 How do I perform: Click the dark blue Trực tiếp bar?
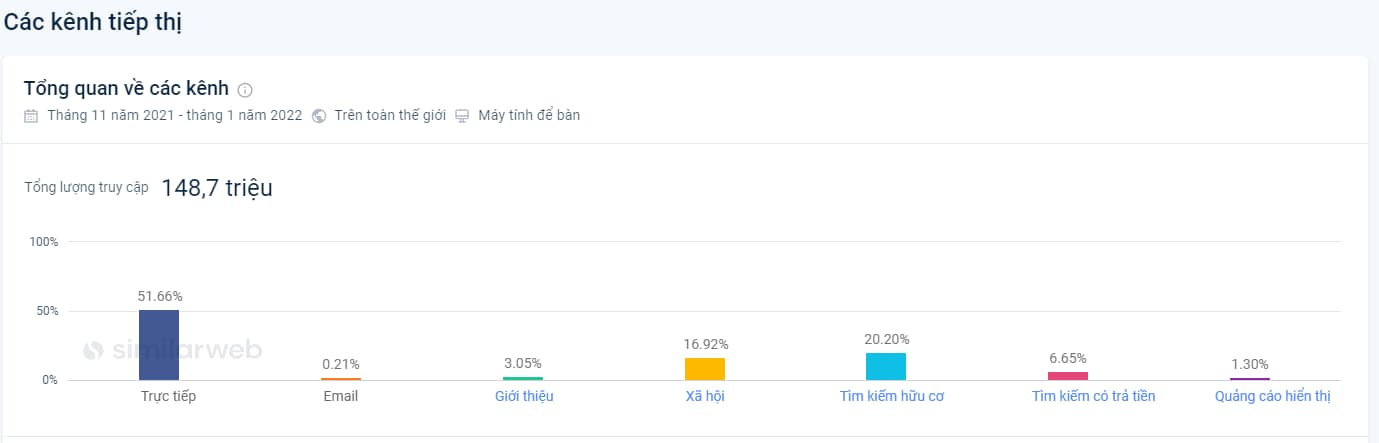[159, 345]
